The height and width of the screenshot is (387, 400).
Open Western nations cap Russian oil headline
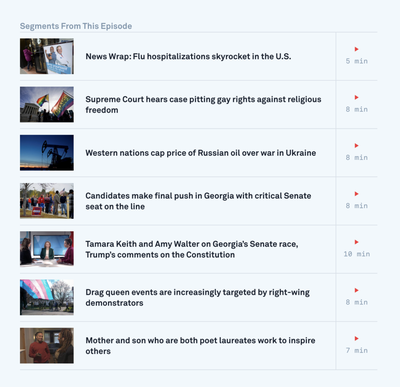click(201, 153)
